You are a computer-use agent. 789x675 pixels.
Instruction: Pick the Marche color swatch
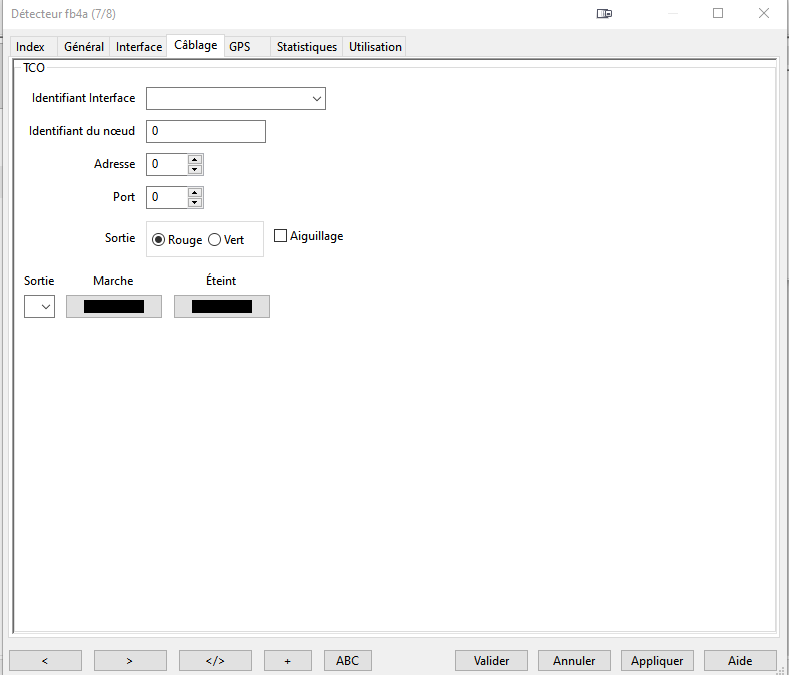tap(114, 307)
